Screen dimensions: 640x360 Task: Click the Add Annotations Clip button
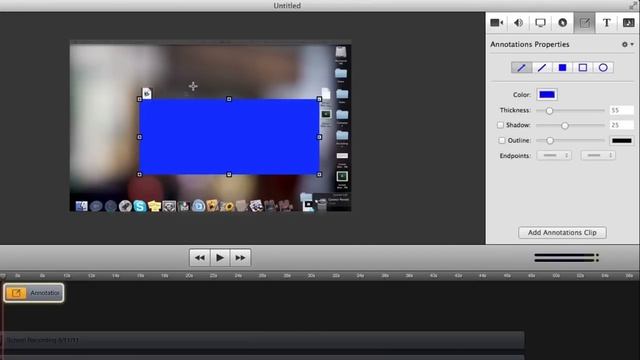click(562, 232)
